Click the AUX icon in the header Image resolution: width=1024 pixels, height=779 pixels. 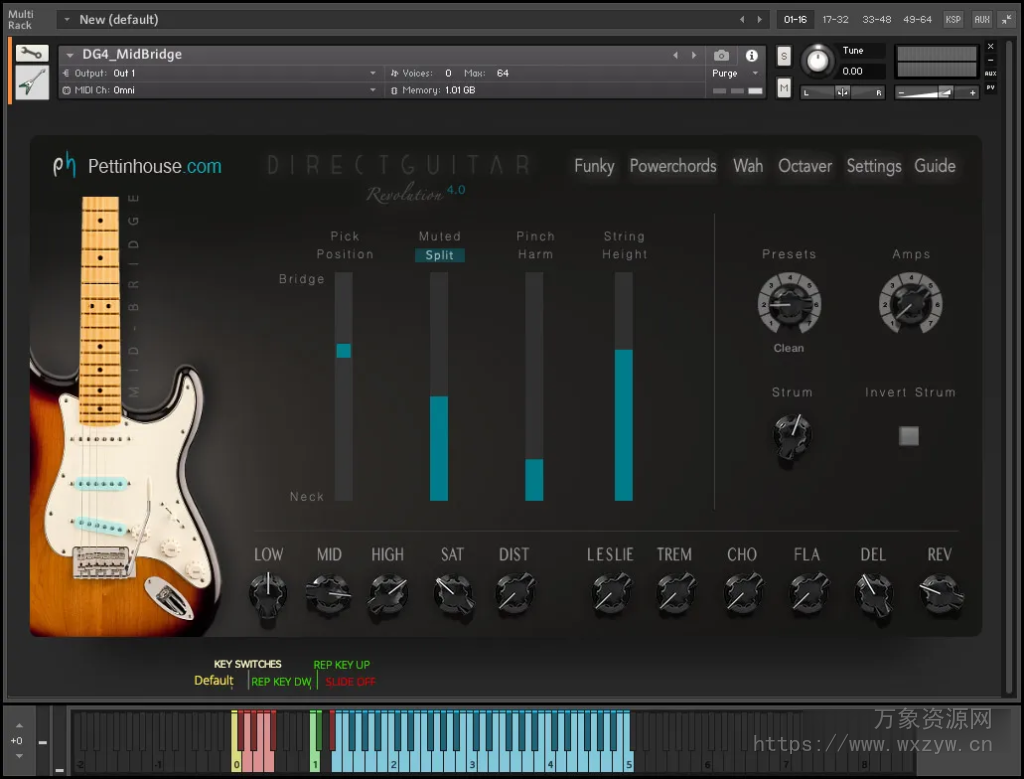(x=982, y=19)
